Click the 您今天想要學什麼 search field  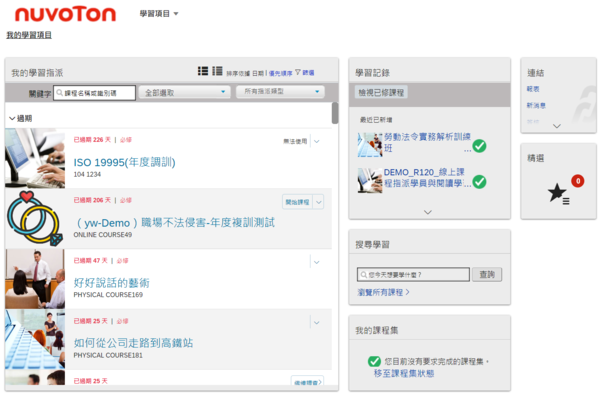pos(413,274)
